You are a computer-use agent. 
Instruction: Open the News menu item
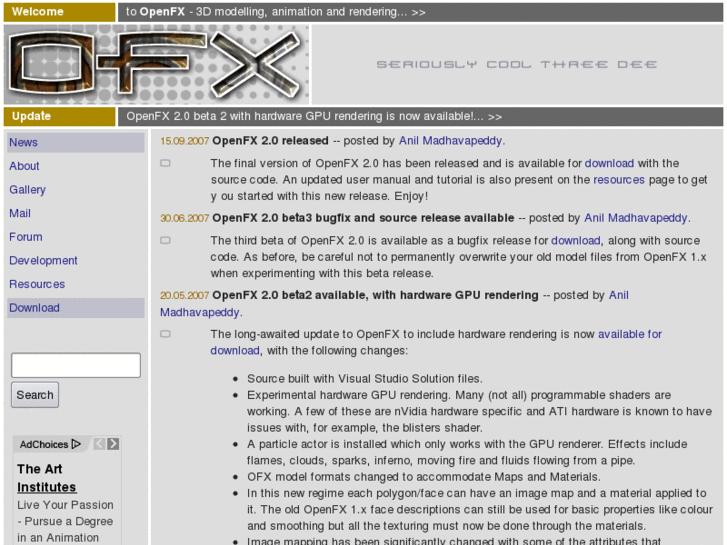pos(76,142)
